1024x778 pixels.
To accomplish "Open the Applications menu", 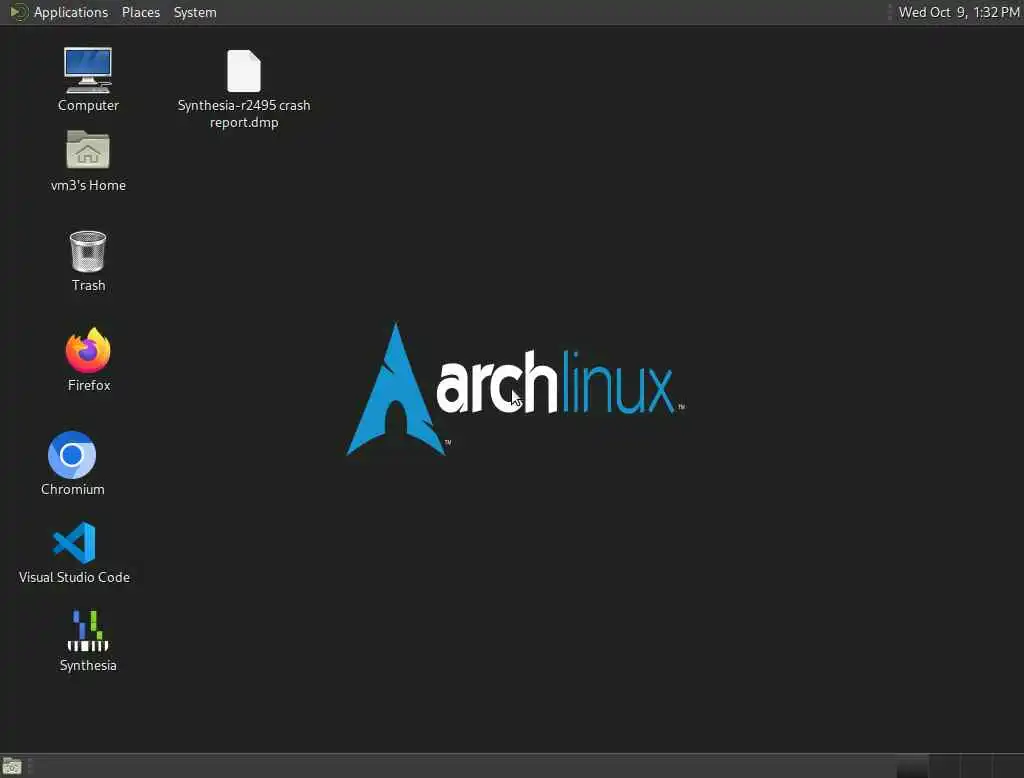I will 71,12.
